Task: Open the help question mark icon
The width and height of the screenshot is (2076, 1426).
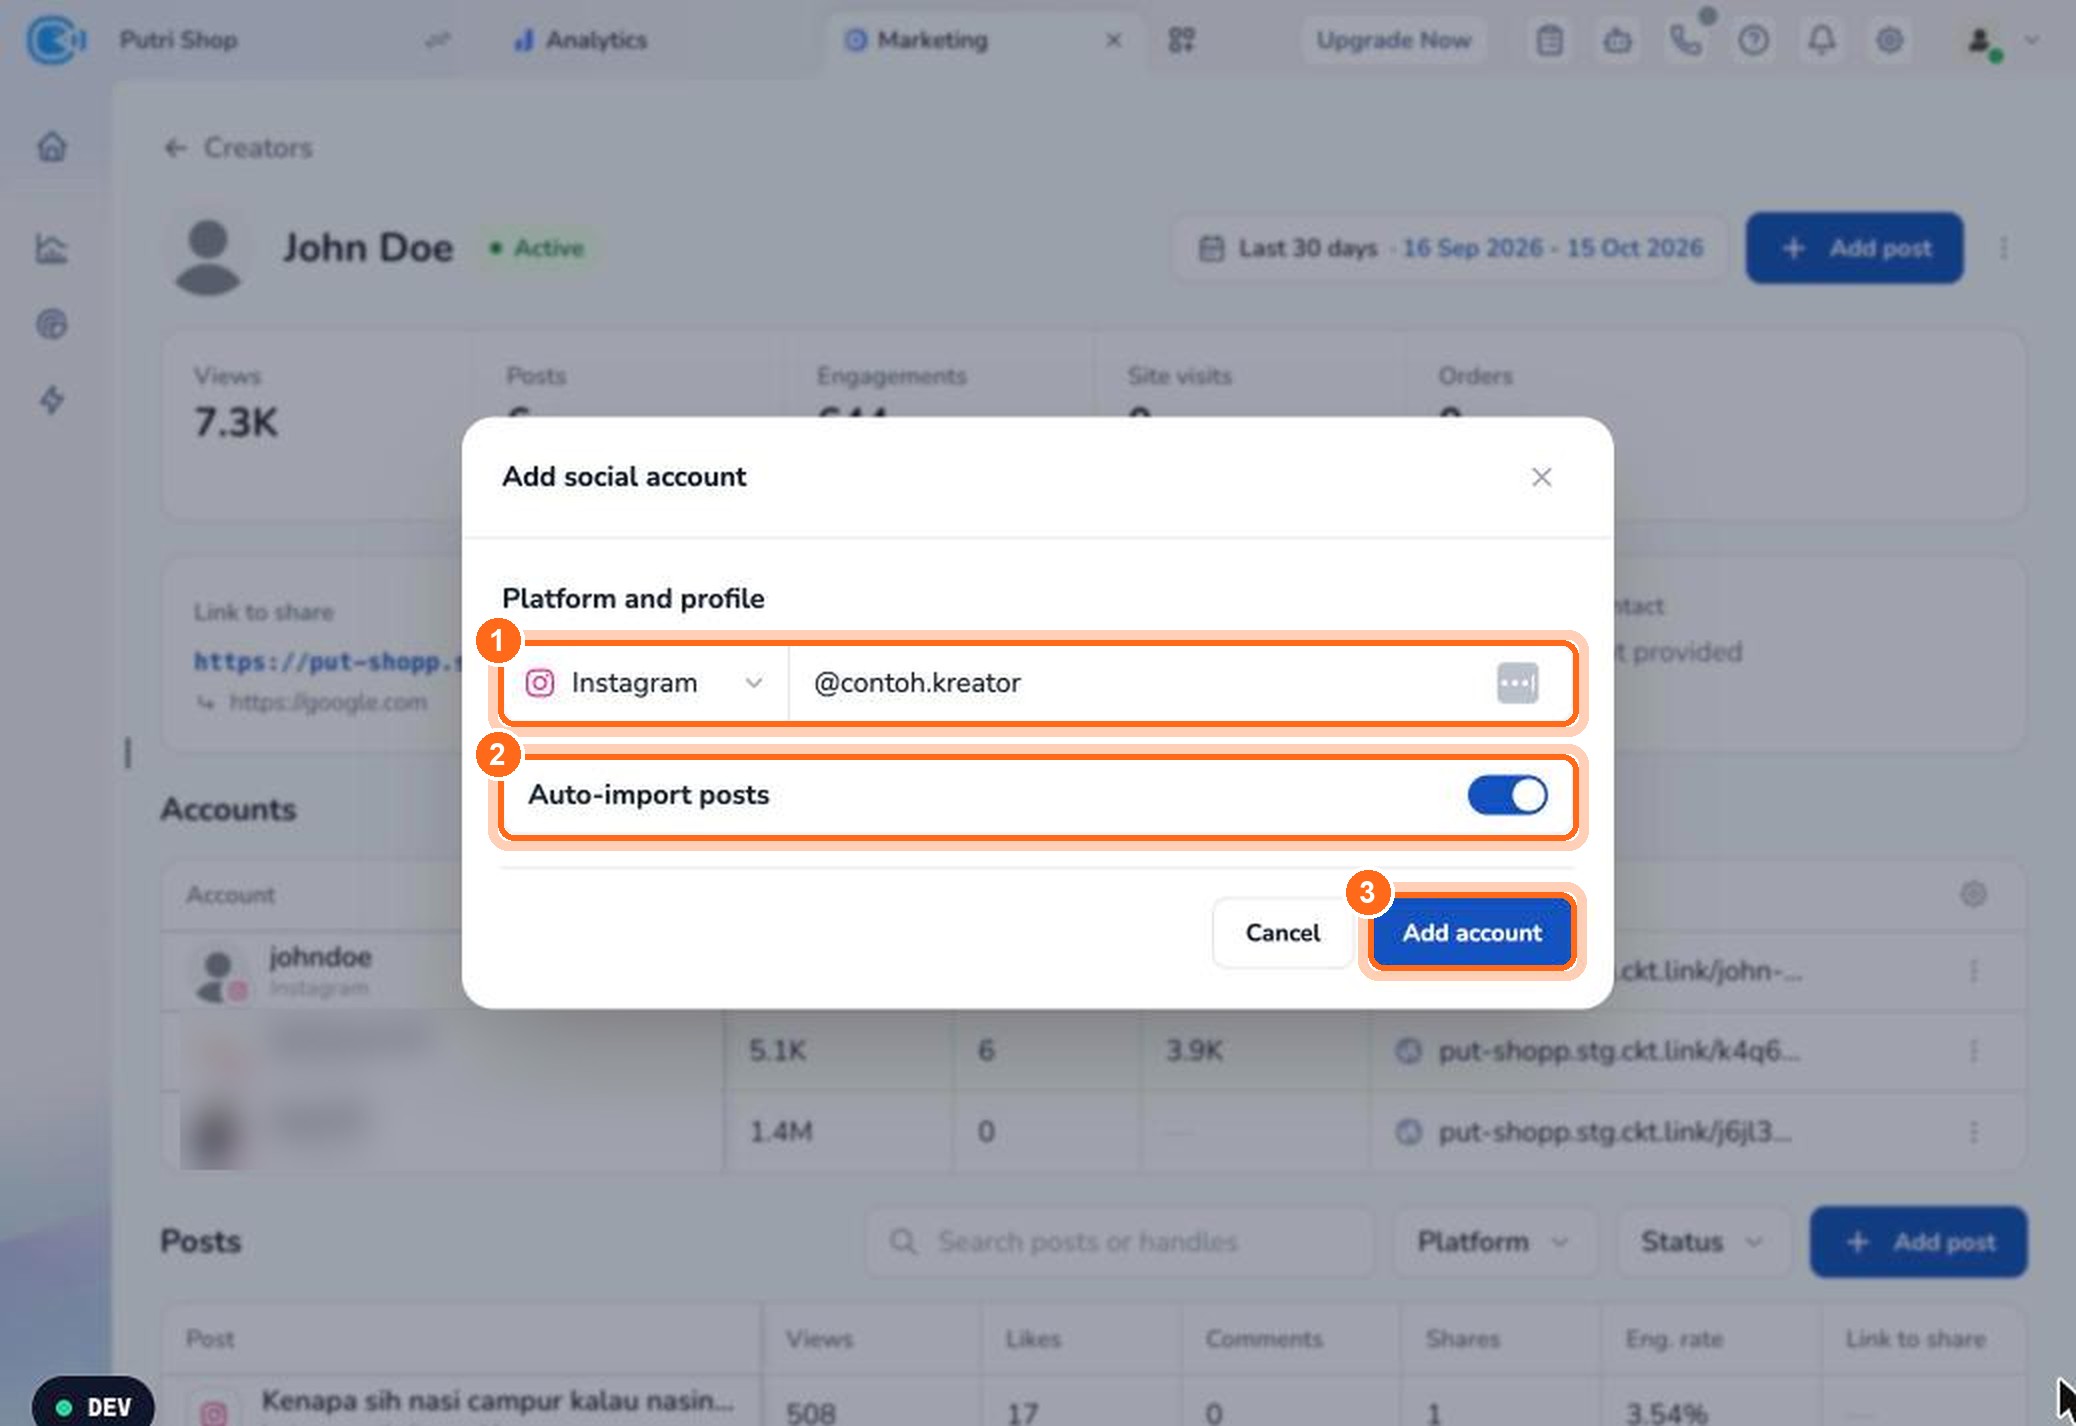Action: pos(1753,40)
